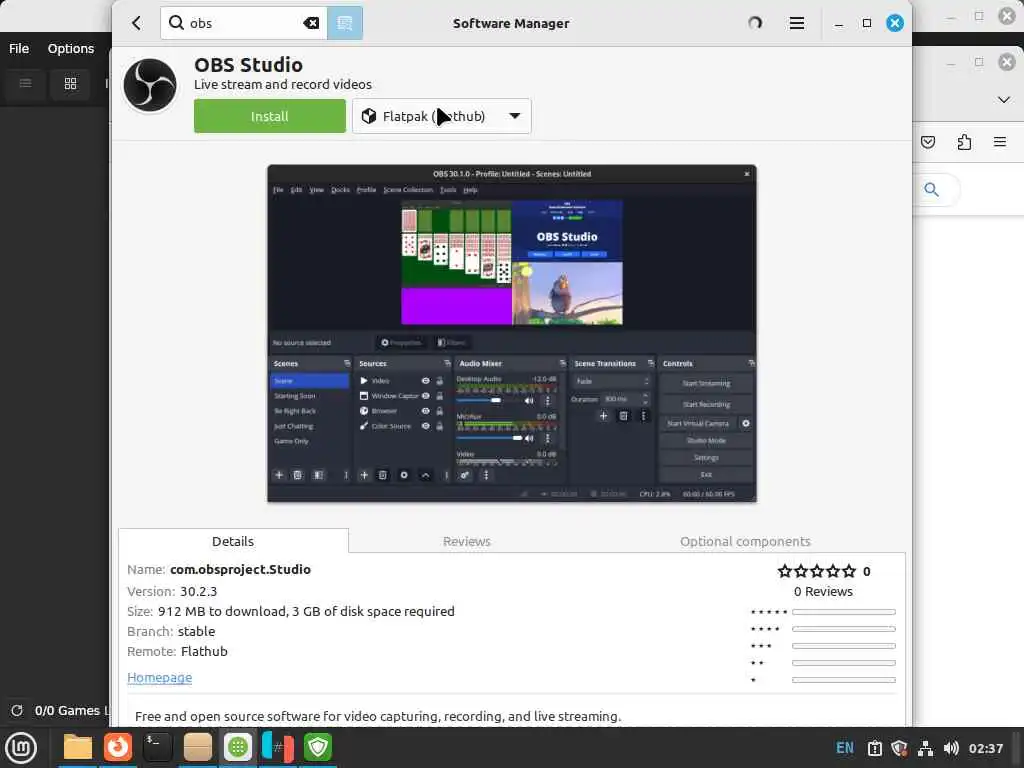Screen dimensions: 1024x768
Task: Maximize the Software Manager window
Action: tap(867, 23)
